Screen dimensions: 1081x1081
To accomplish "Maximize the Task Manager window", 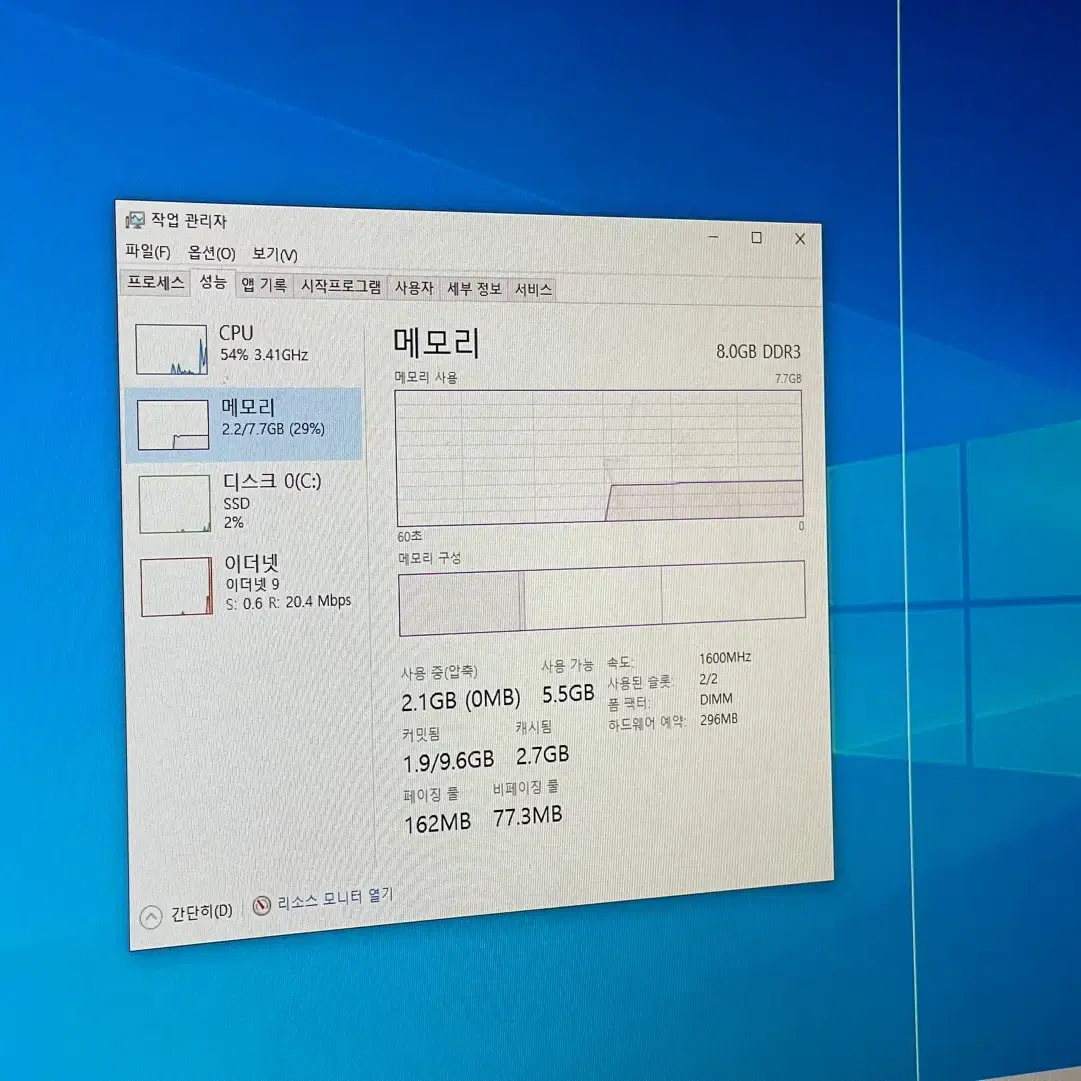I will 756,238.
